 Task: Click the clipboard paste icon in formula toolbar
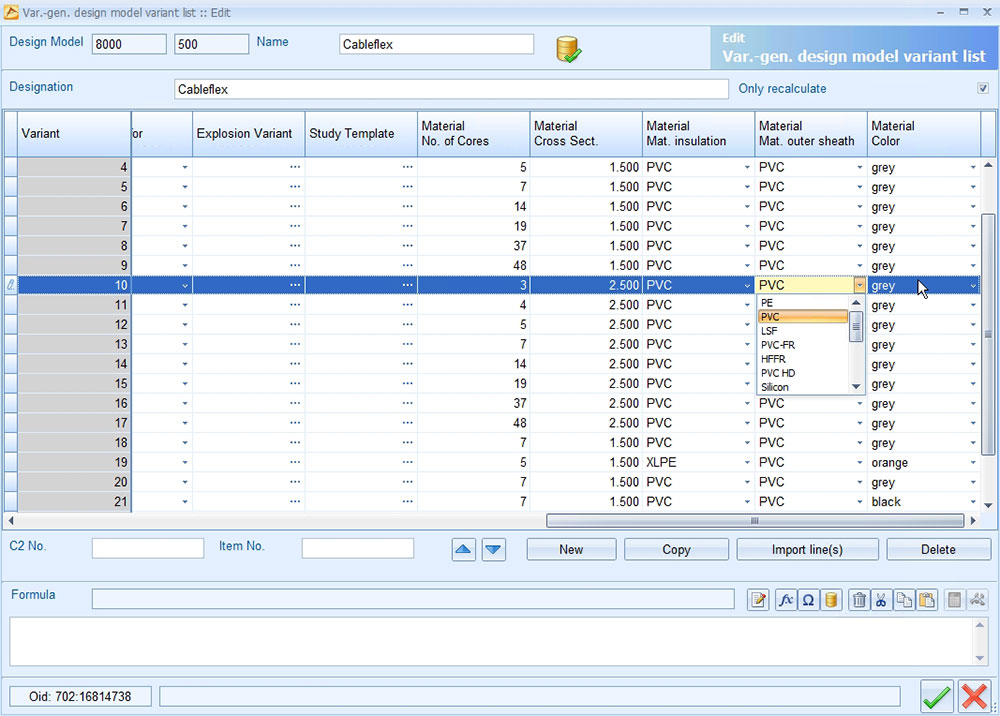[927, 600]
